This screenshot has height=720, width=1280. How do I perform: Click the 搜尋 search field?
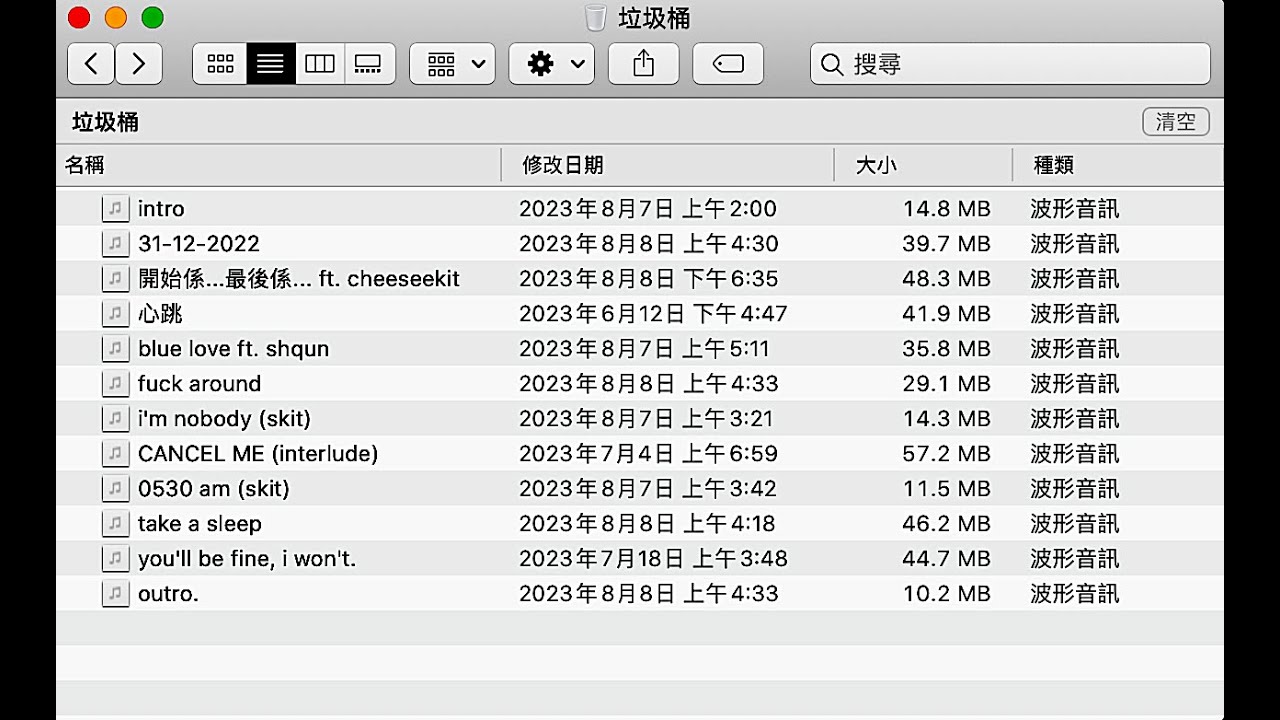tap(1010, 64)
